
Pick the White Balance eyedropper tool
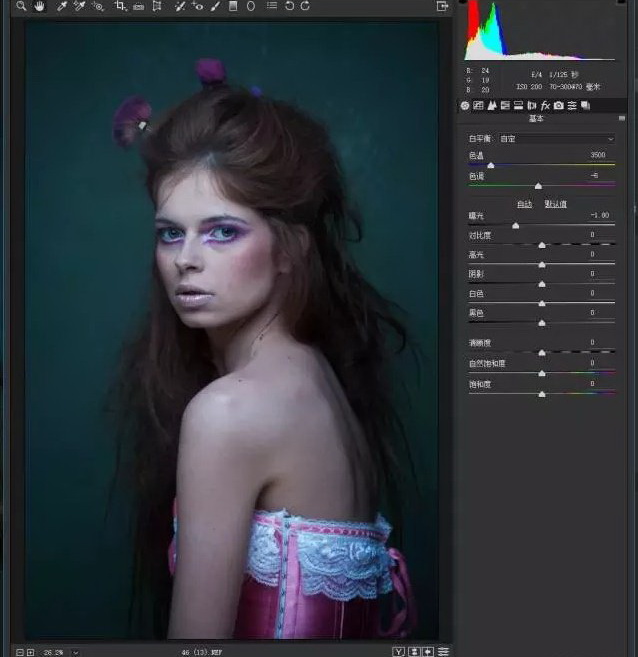[62, 6]
